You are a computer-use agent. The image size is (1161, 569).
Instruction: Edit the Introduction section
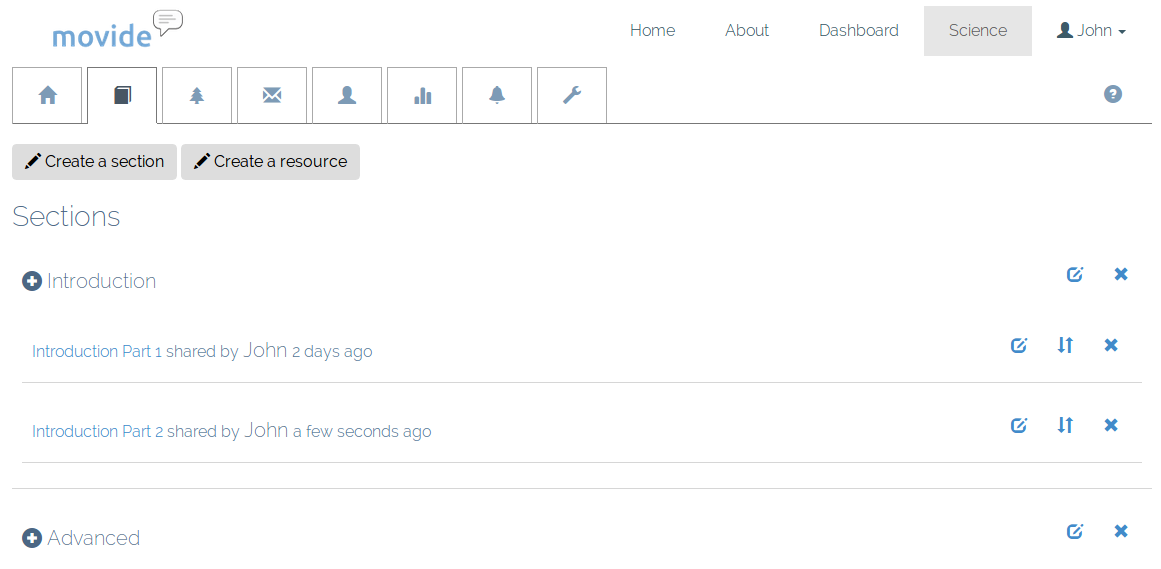[1075, 274]
